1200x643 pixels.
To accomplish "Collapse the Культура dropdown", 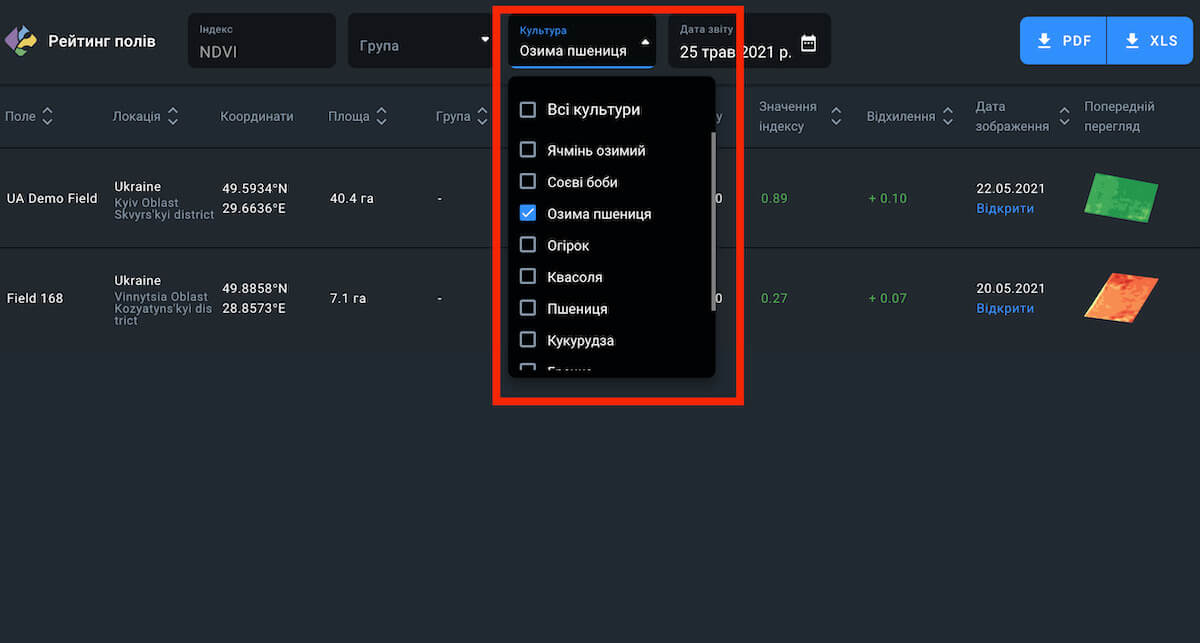I will pos(645,42).
